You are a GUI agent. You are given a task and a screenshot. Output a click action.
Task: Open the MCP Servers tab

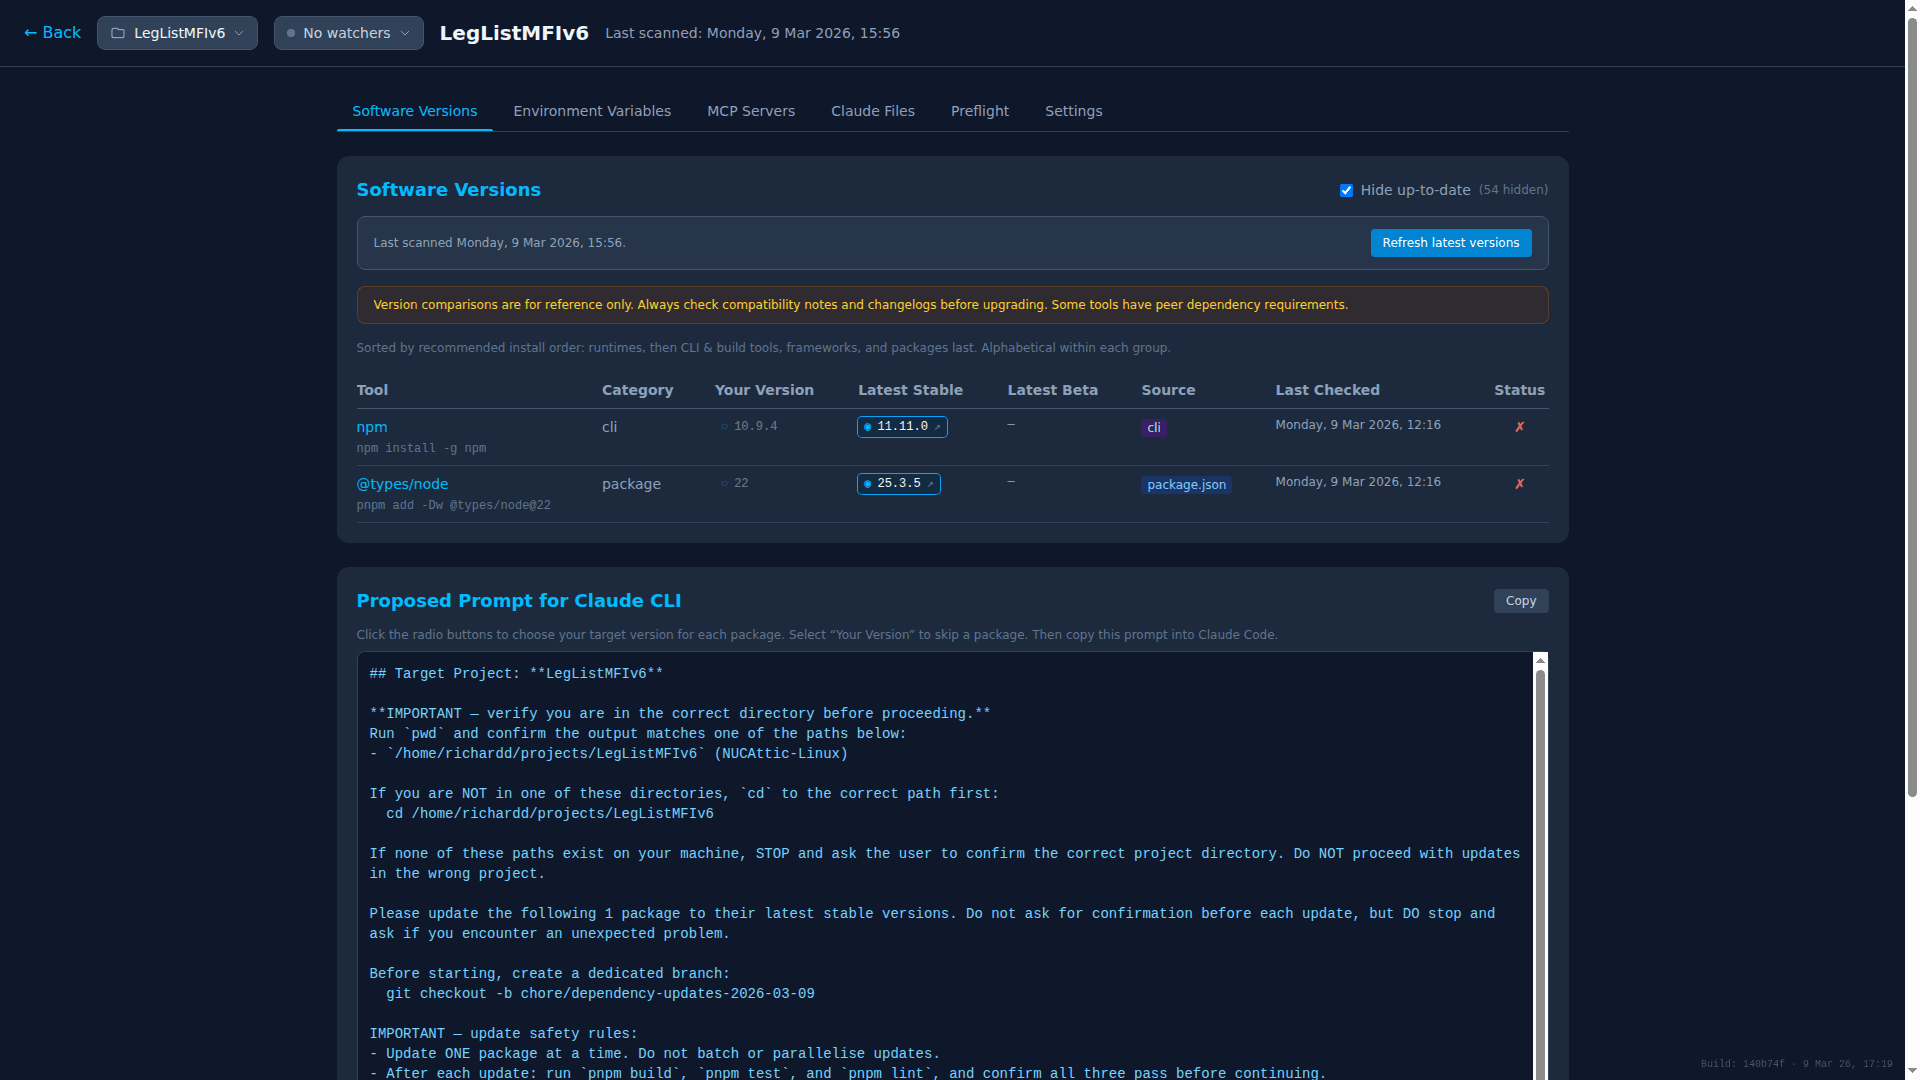click(751, 111)
